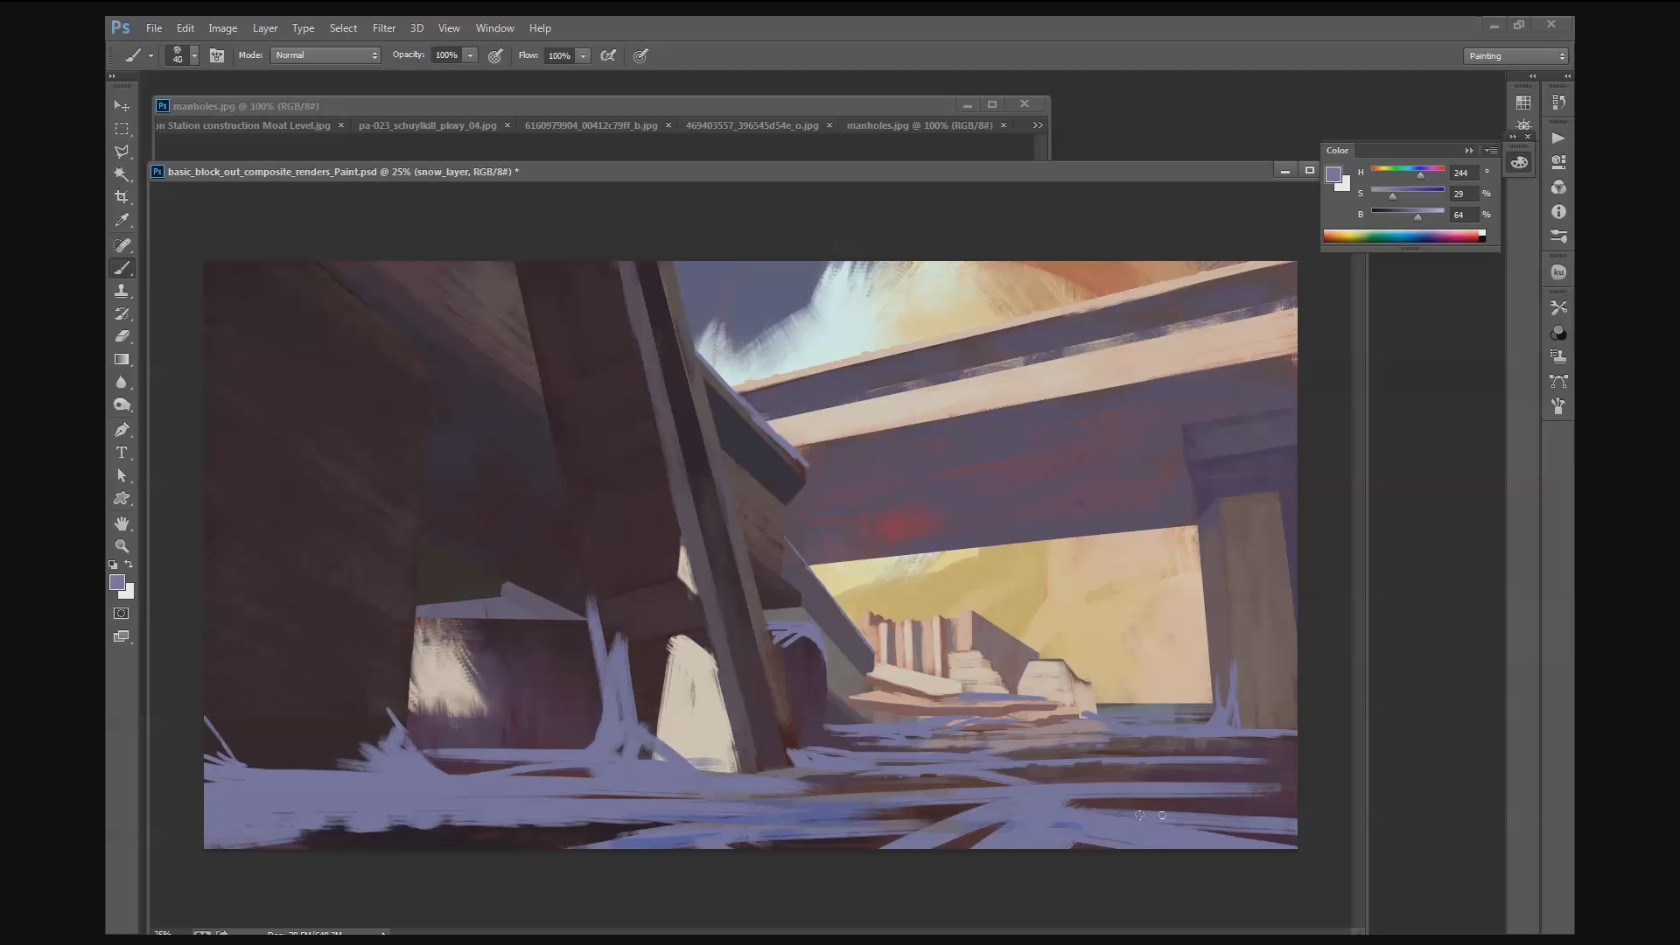This screenshot has width=1680, height=945.
Task: Toggle the Brush panel button
Action: (x=217, y=56)
